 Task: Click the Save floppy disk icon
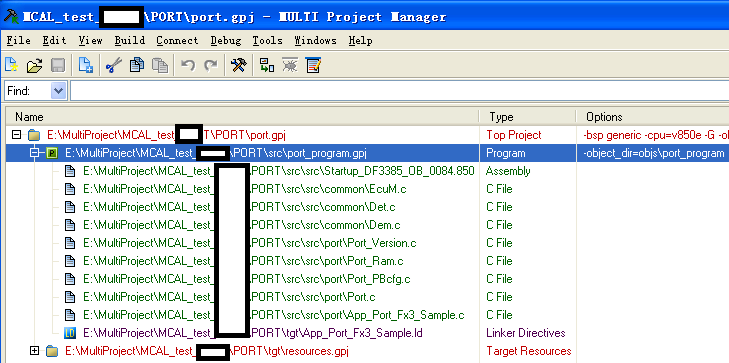[x=58, y=65]
